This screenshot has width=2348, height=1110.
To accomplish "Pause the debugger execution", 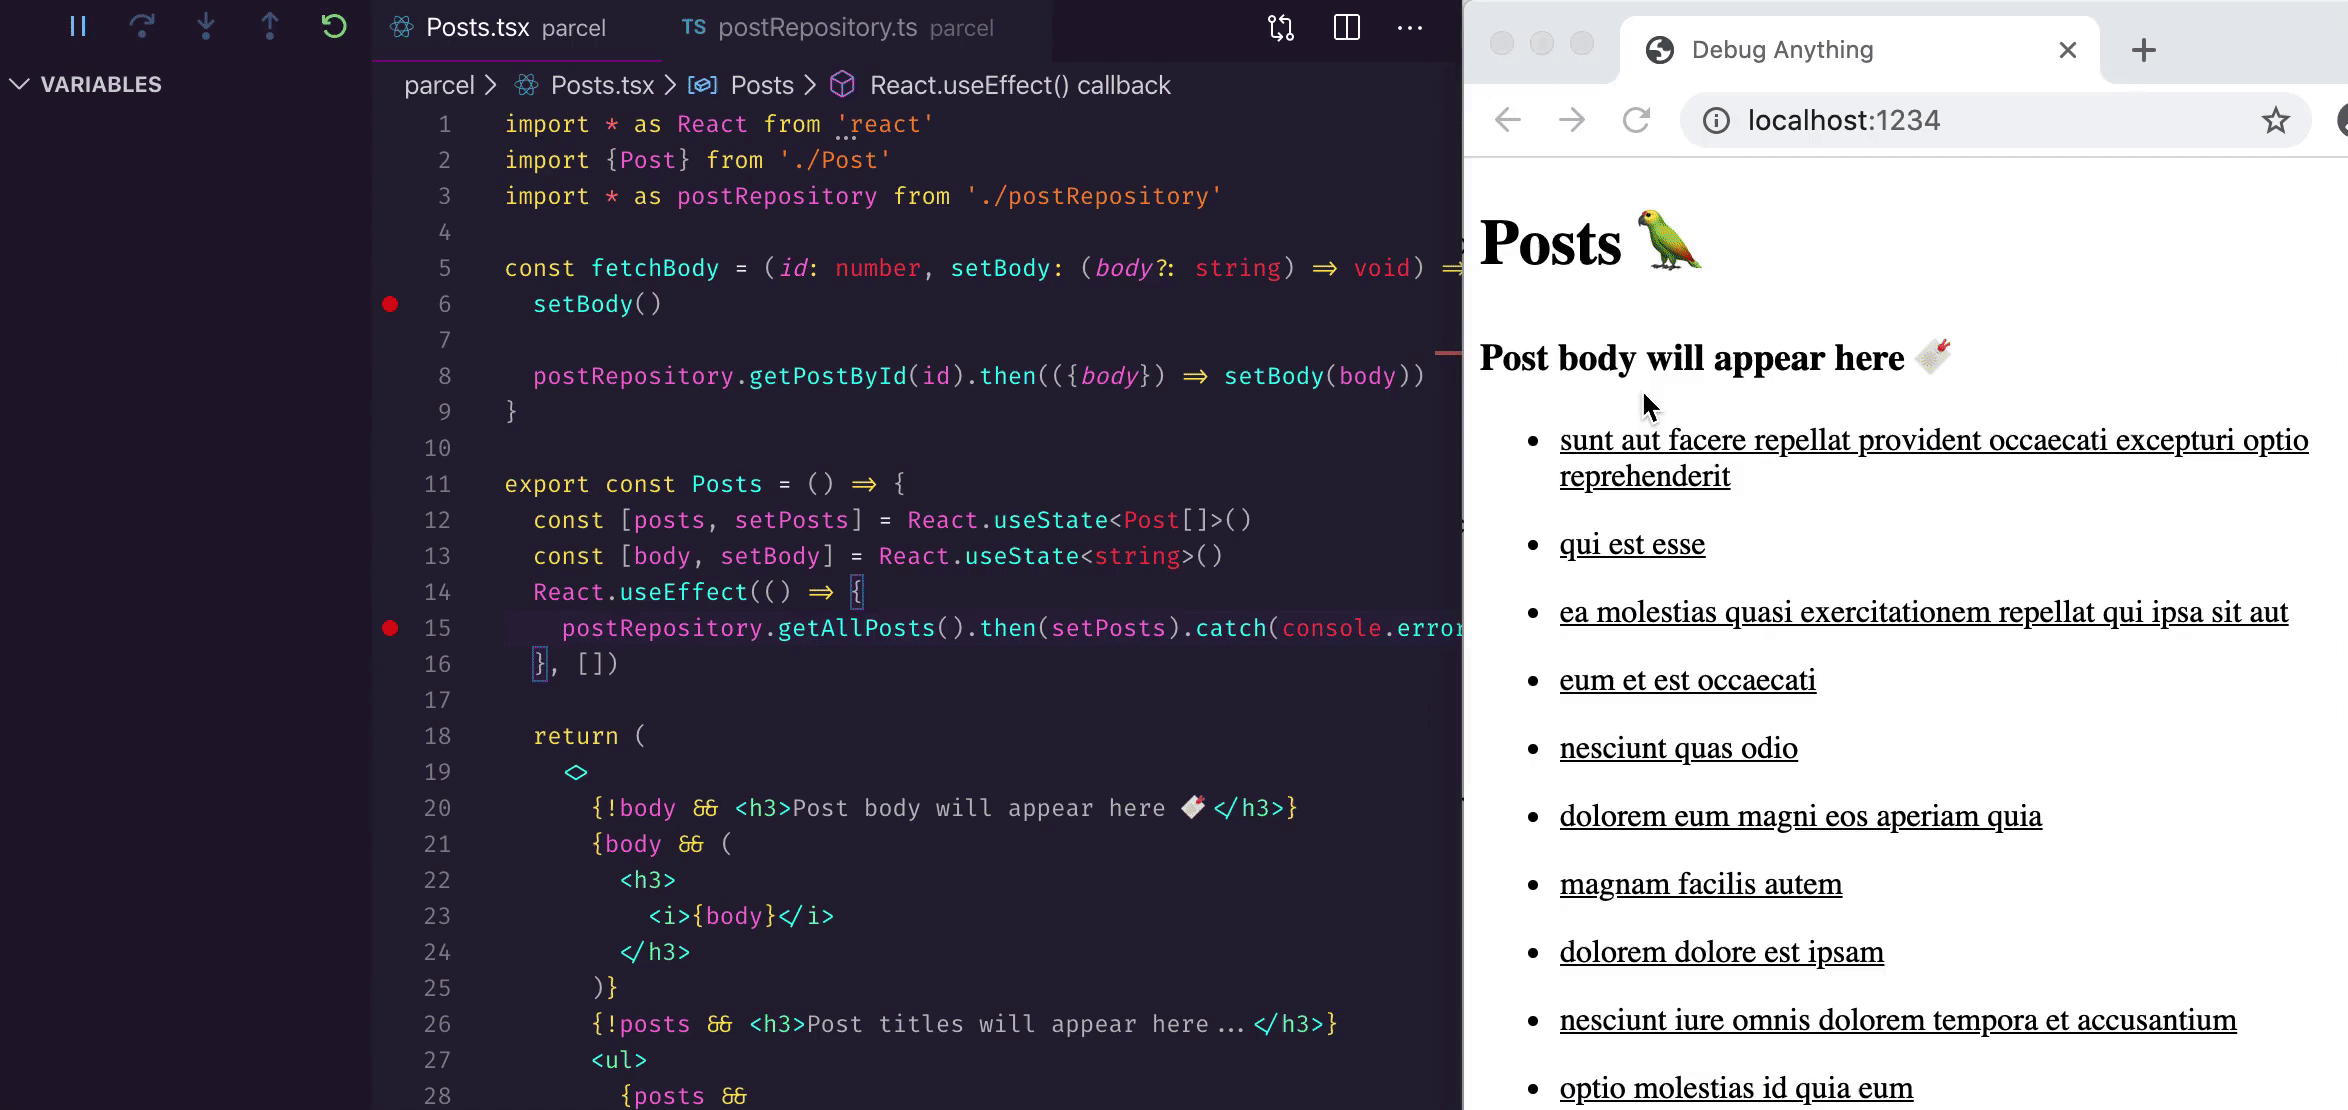I will click(78, 27).
